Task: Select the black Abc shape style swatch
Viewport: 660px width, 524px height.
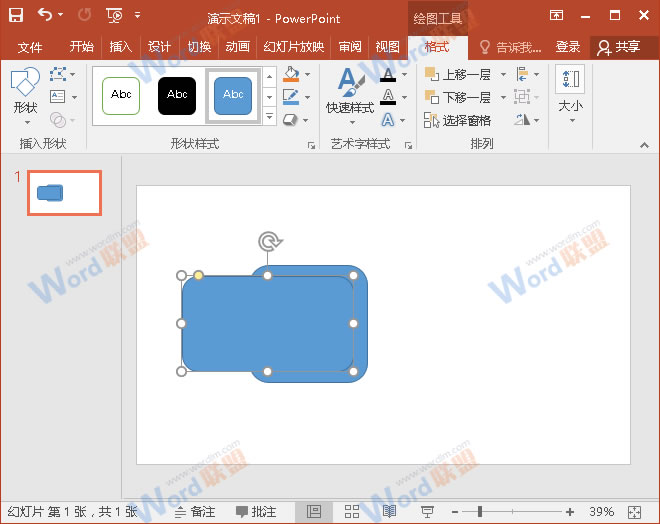Action: point(177,95)
